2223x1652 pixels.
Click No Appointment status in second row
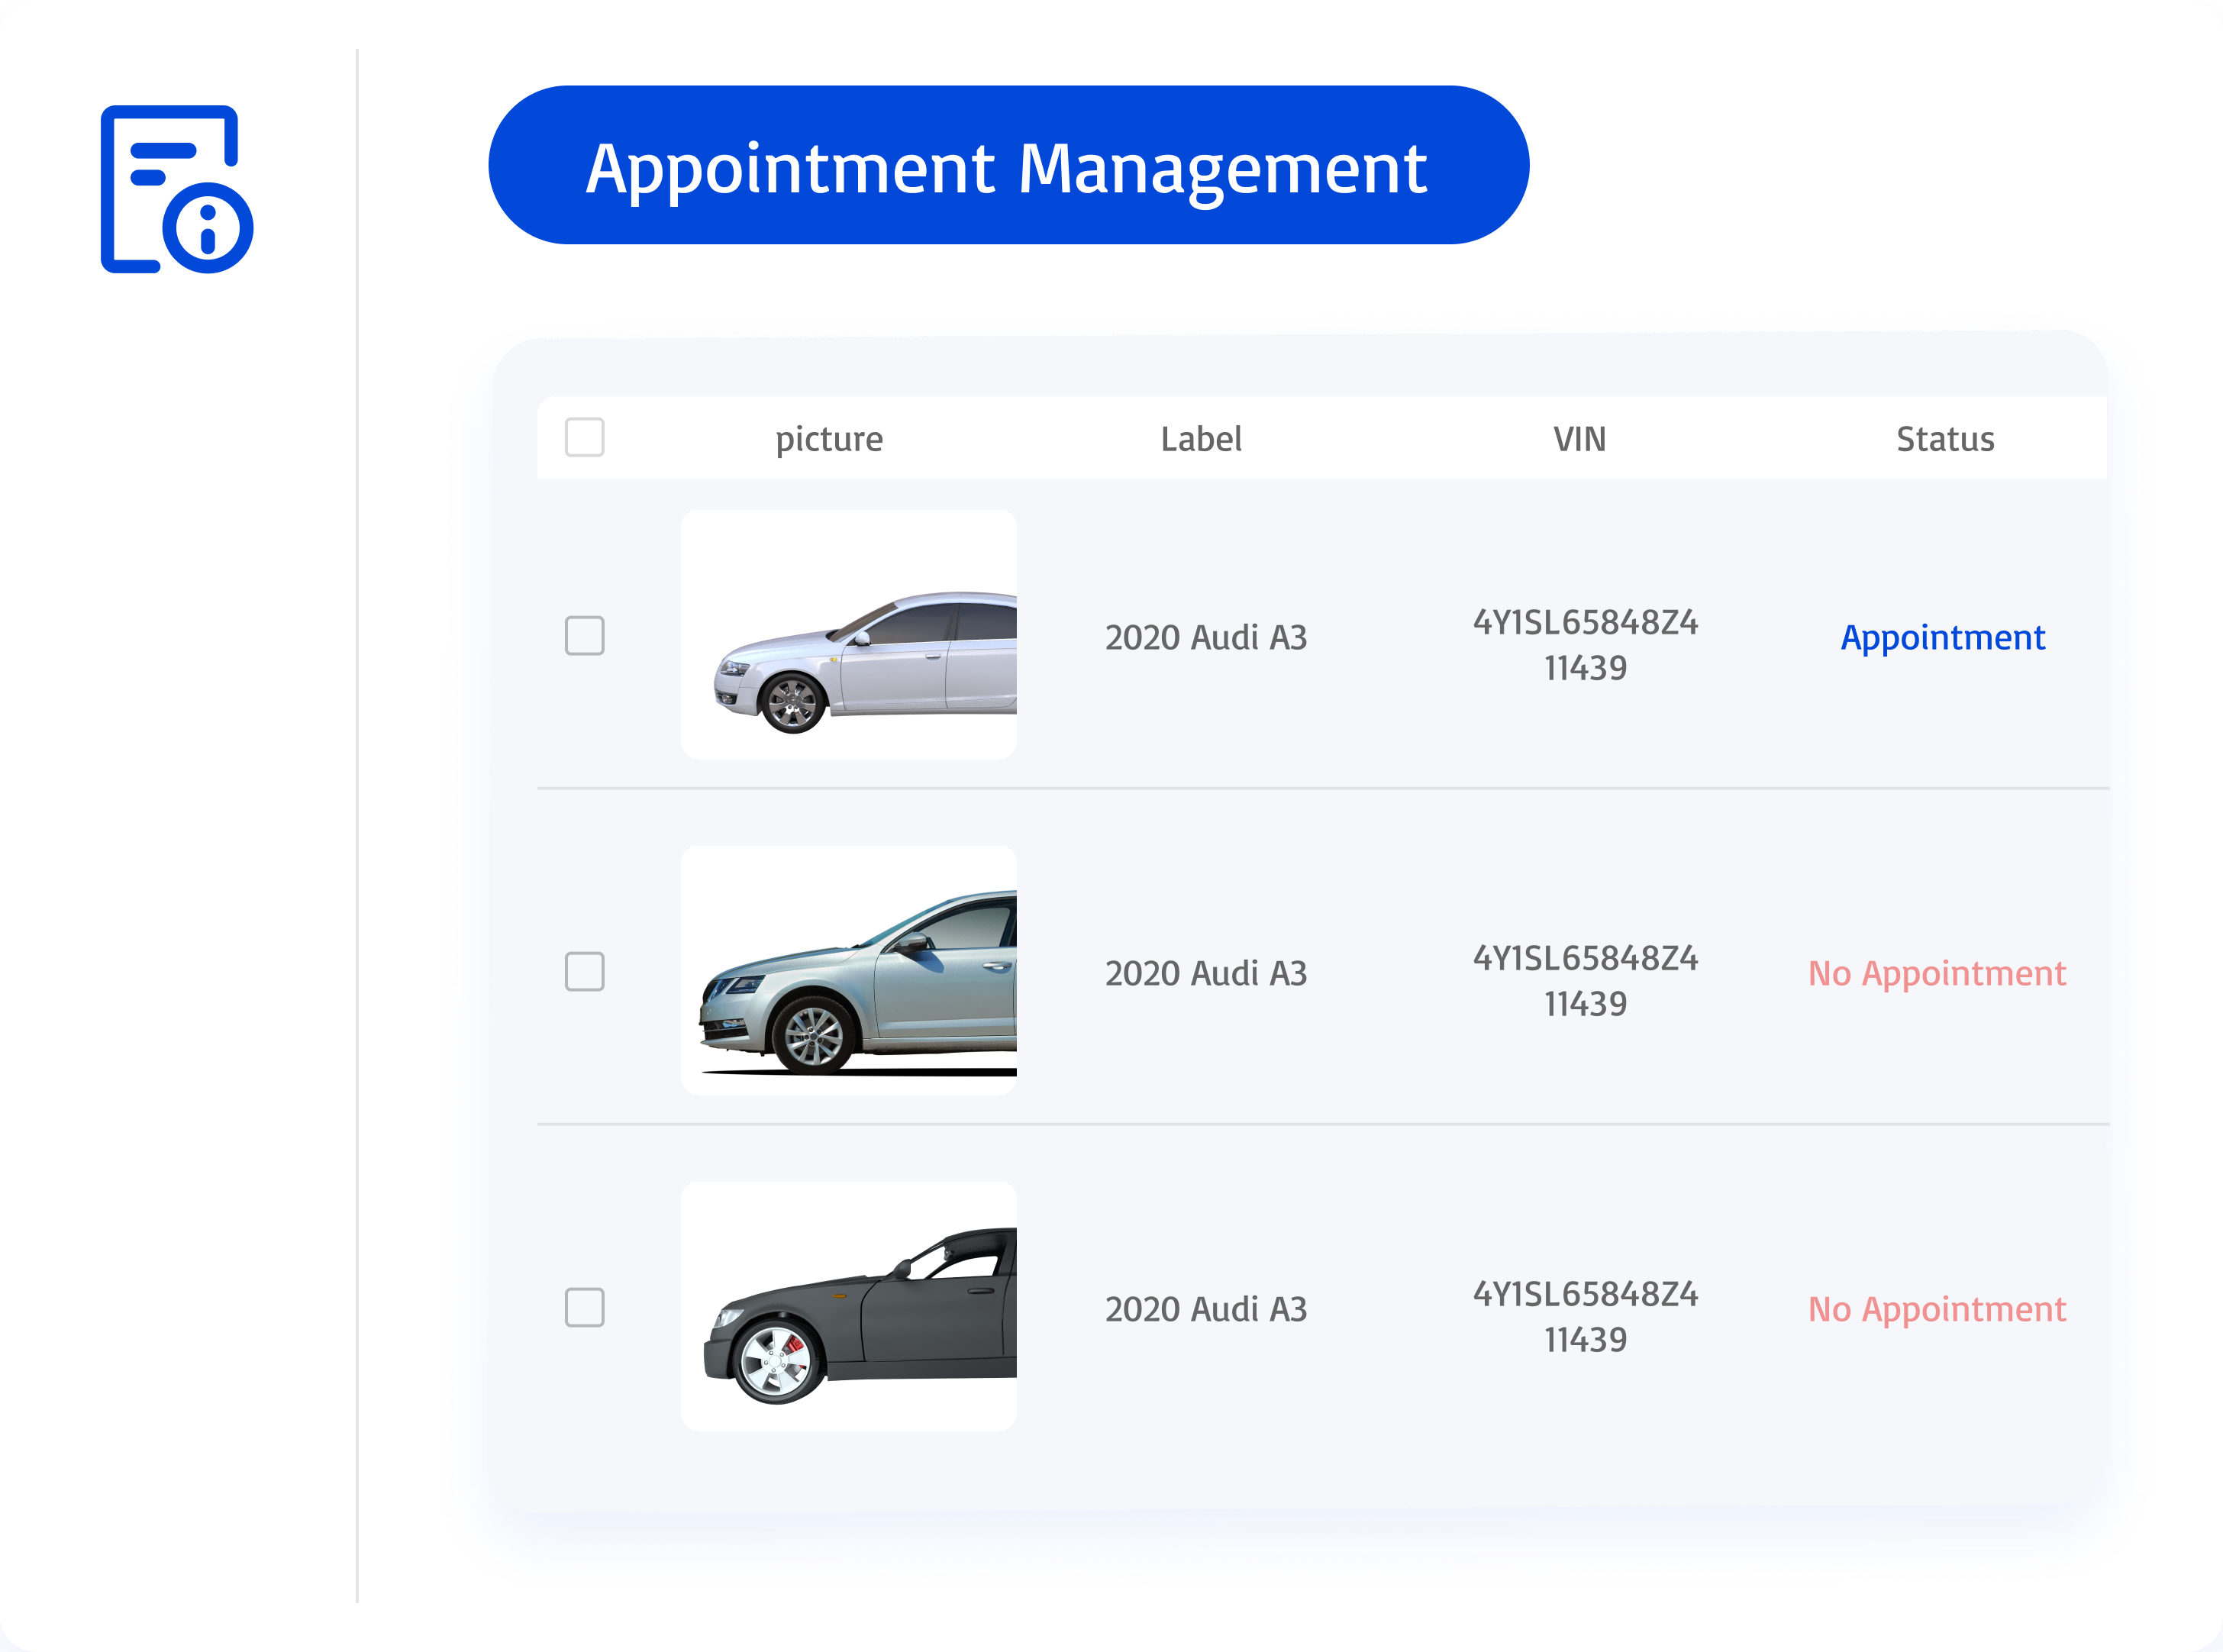(x=1937, y=974)
